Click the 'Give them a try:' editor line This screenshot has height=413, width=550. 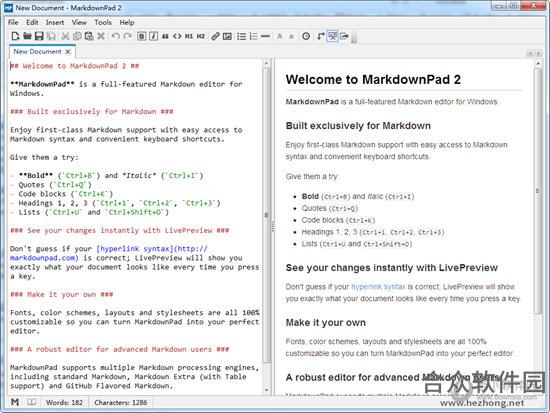44,158
